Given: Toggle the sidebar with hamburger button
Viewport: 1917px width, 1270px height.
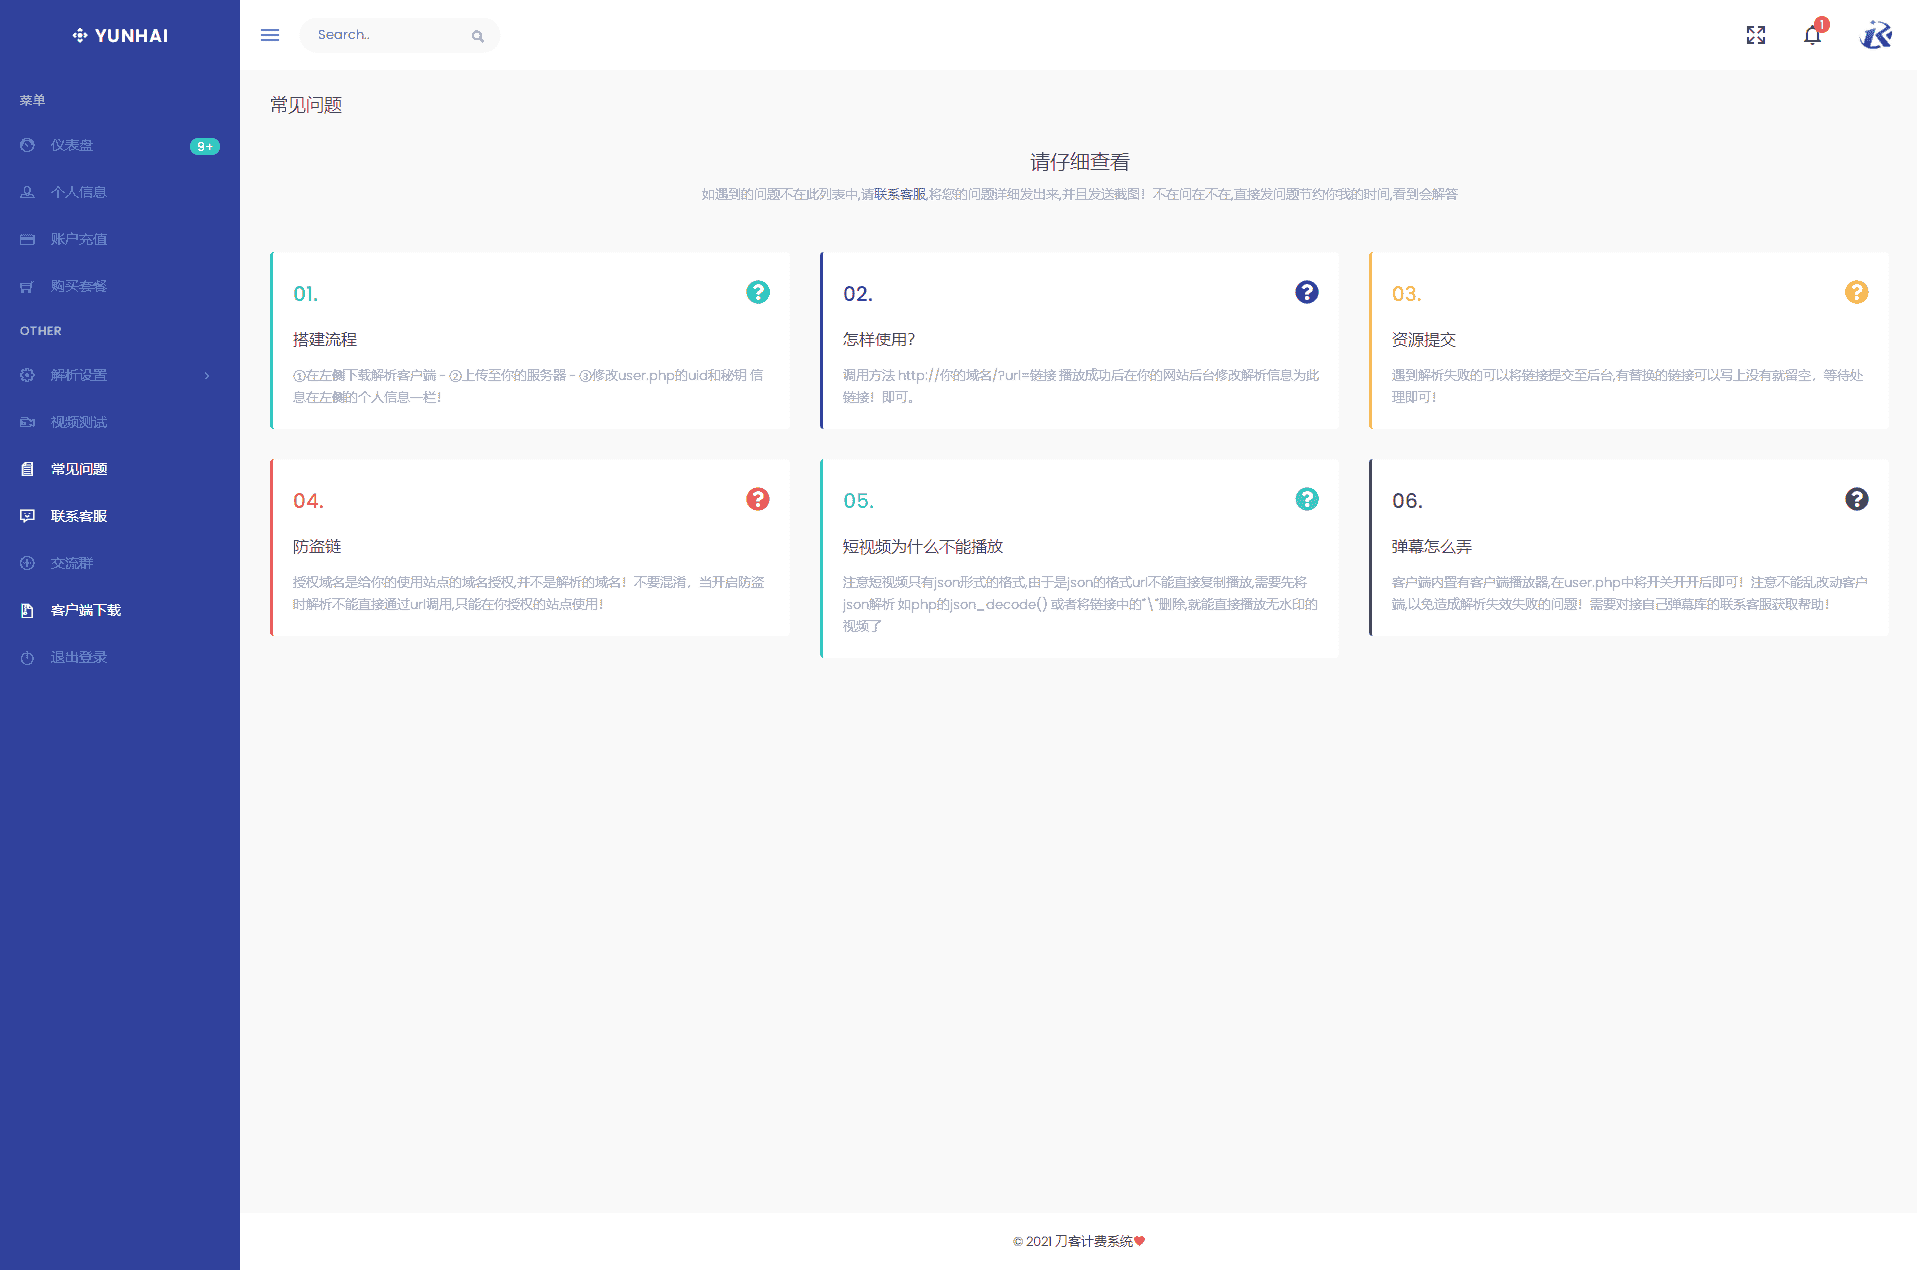Looking at the screenshot, I should click(270, 35).
